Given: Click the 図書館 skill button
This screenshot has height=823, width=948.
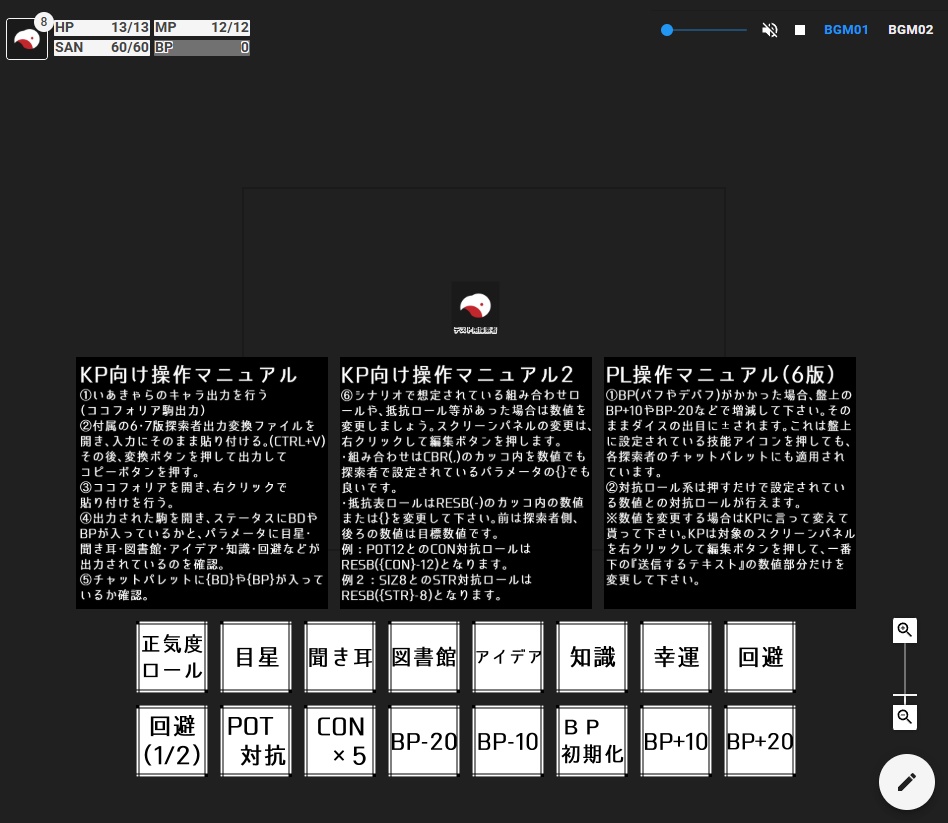Looking at the screenshot, I should (x=424, y=657).
